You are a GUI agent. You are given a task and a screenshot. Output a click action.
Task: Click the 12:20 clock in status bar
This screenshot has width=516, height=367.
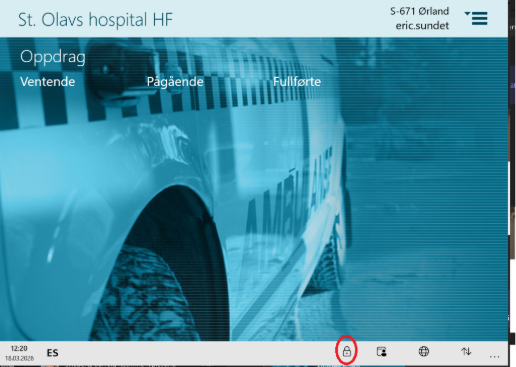(19, 348)
